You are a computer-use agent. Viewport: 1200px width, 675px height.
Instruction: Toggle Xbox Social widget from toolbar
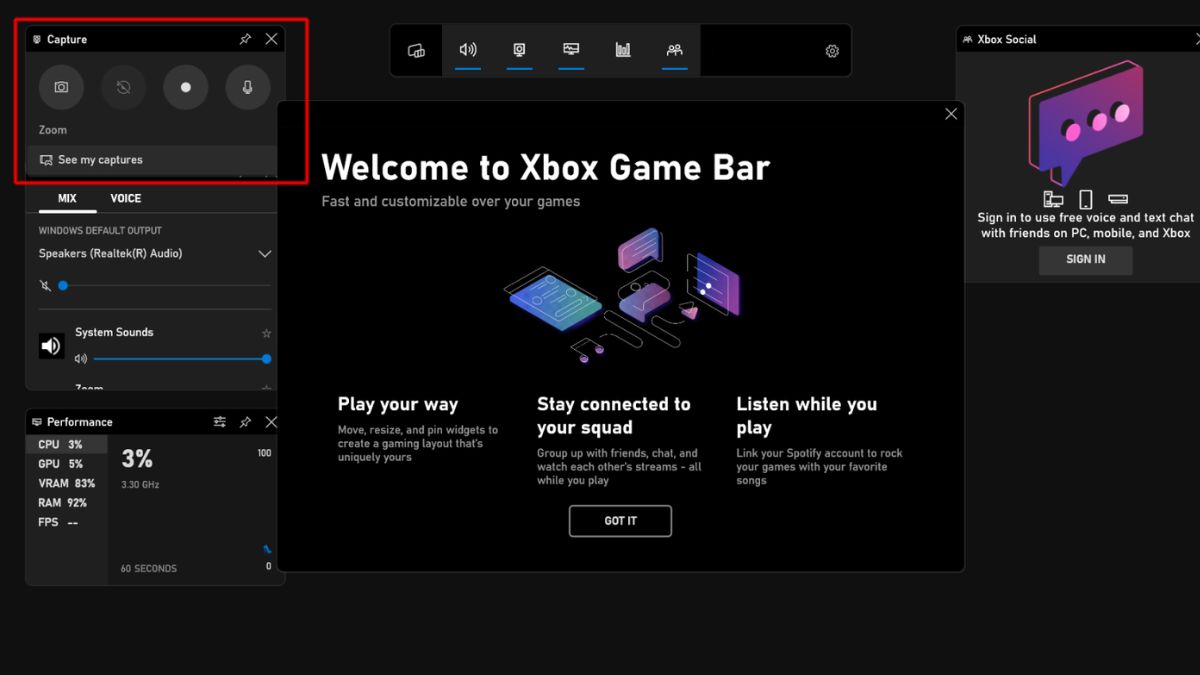click(675, 50)
